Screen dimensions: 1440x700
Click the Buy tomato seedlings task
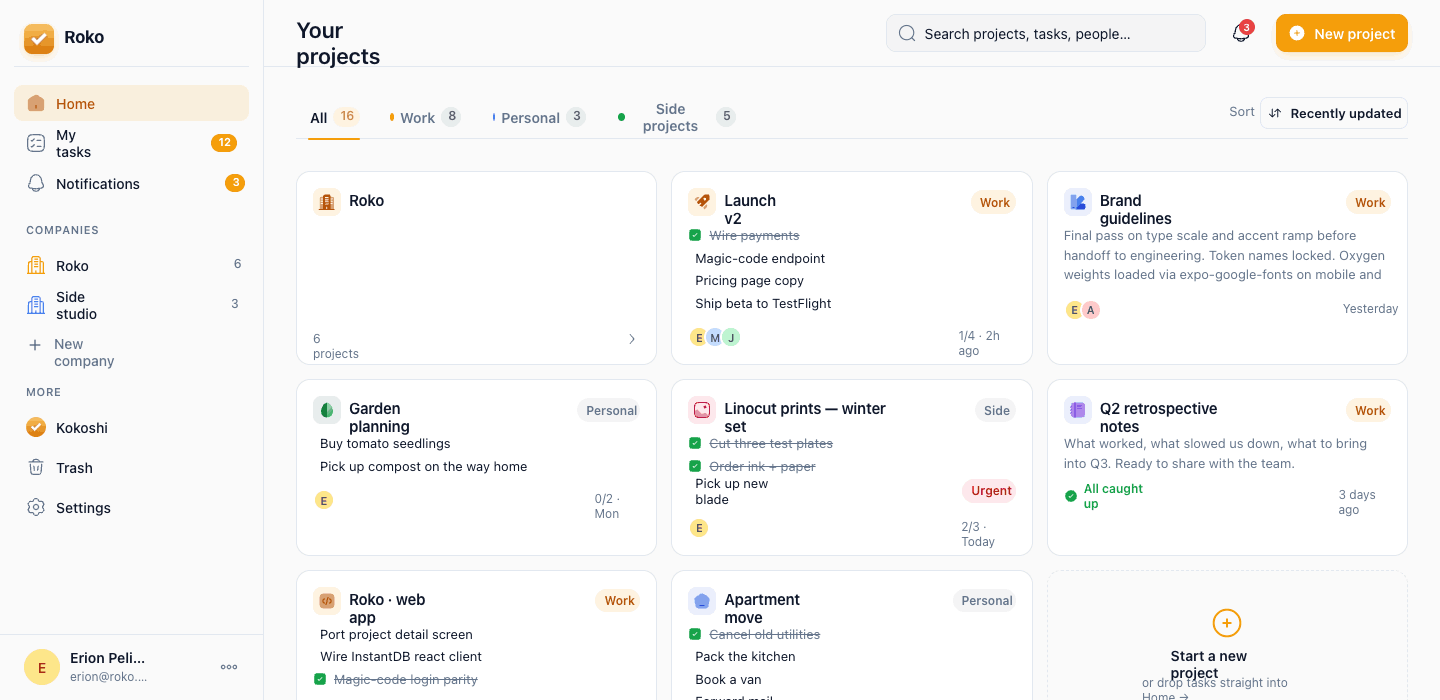tap(385, 443)
